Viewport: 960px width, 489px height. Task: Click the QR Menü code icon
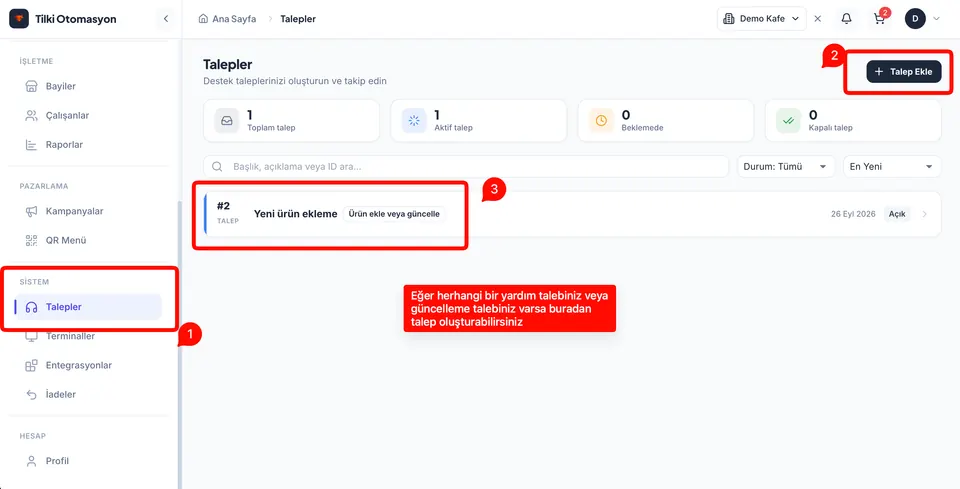coord(31,241)
